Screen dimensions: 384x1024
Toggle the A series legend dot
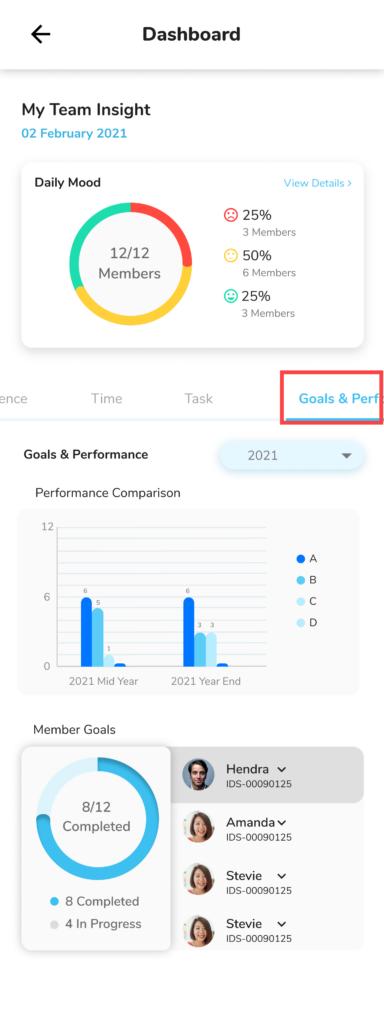coord(301,559)
